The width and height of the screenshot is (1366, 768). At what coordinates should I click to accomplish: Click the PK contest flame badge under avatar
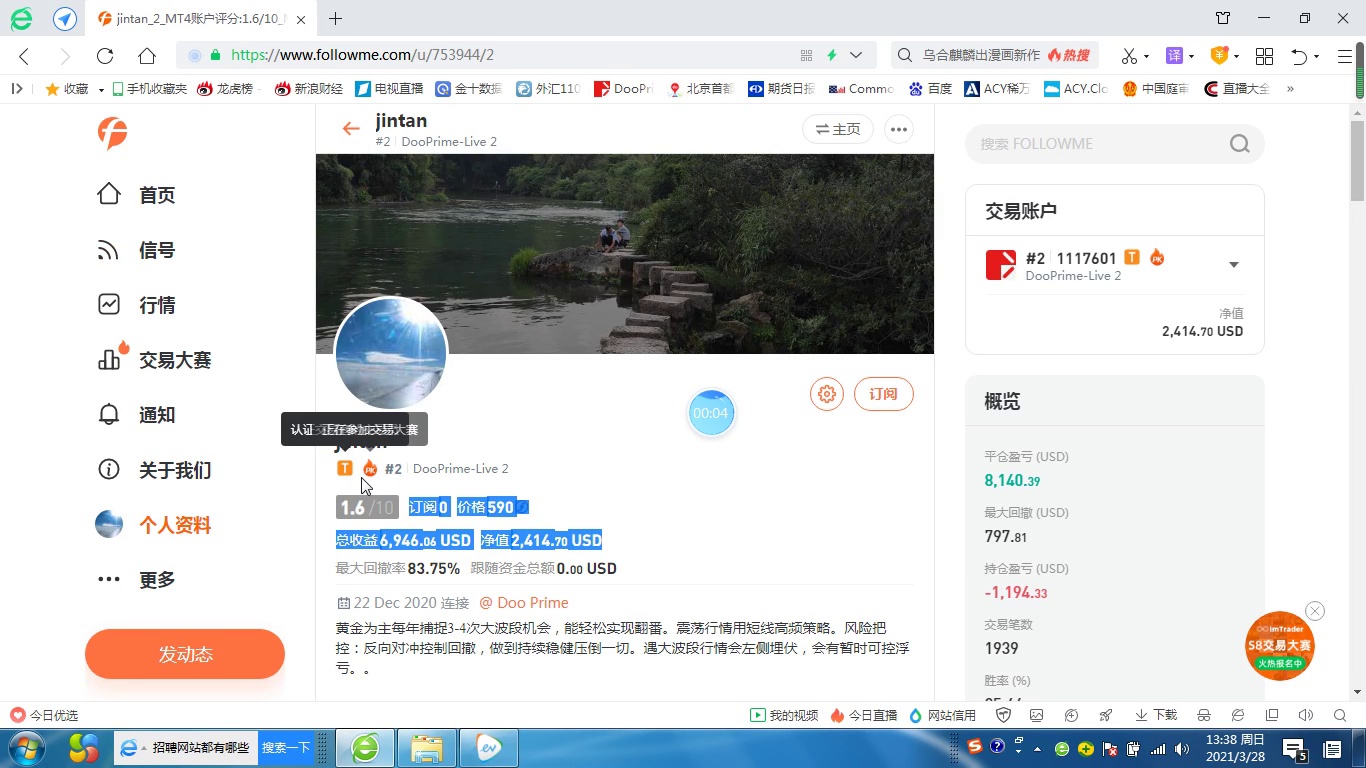370,468
